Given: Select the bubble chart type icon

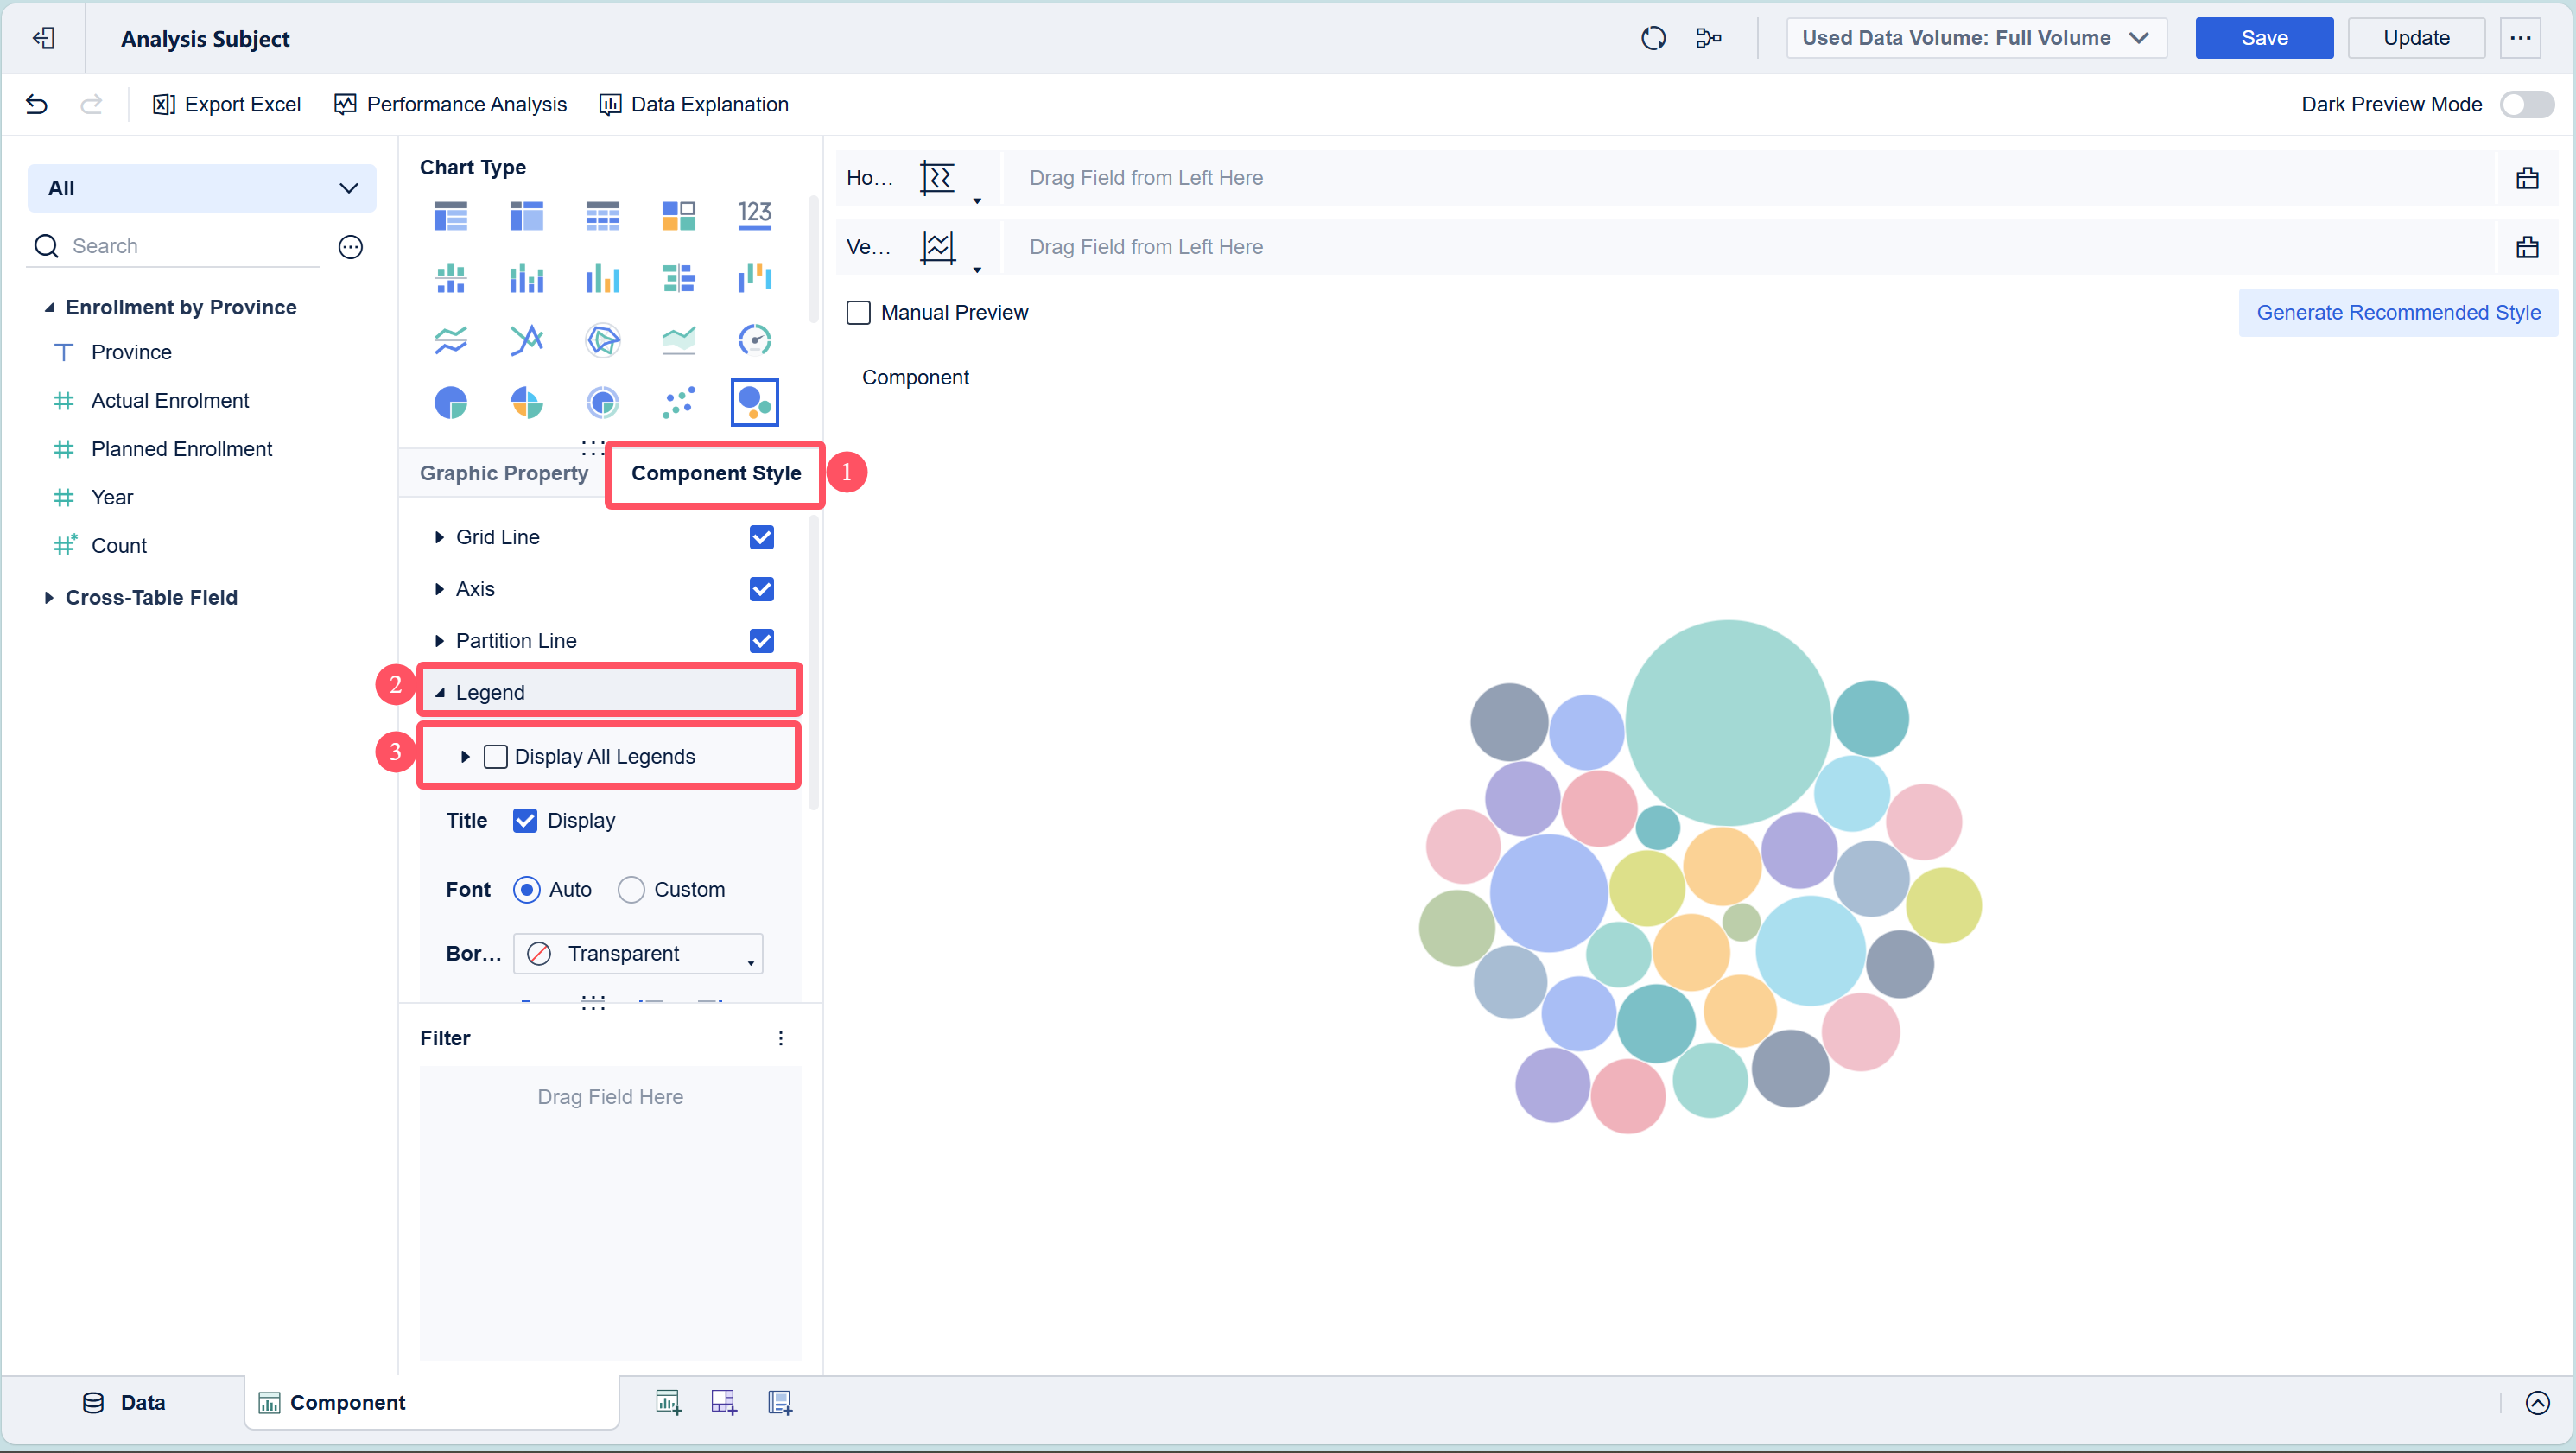Looking at the screenshot, I should pos(754,402).
